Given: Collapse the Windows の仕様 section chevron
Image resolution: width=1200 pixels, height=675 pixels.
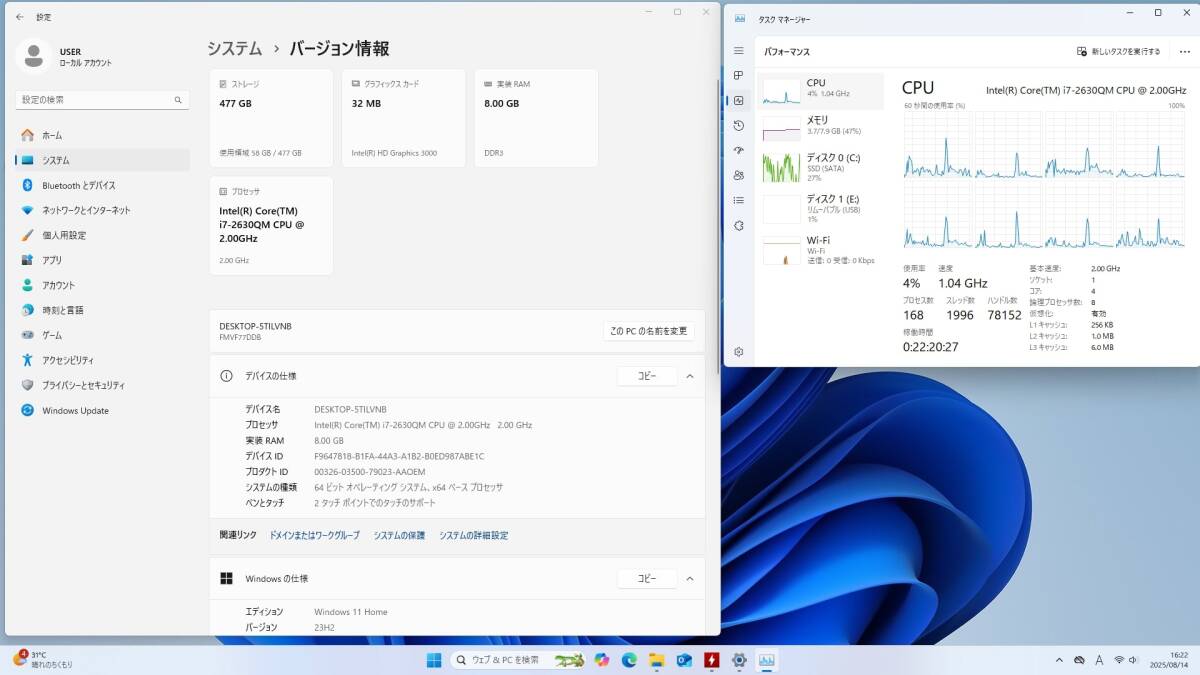Looking at the screenshot, I should click(689, 578).
